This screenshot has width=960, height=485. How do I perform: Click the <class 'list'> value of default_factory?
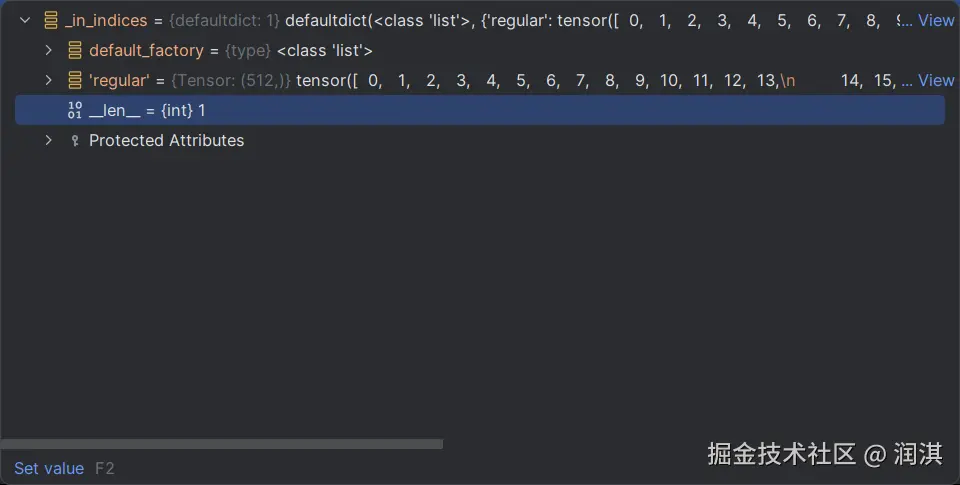click(324, 50)
